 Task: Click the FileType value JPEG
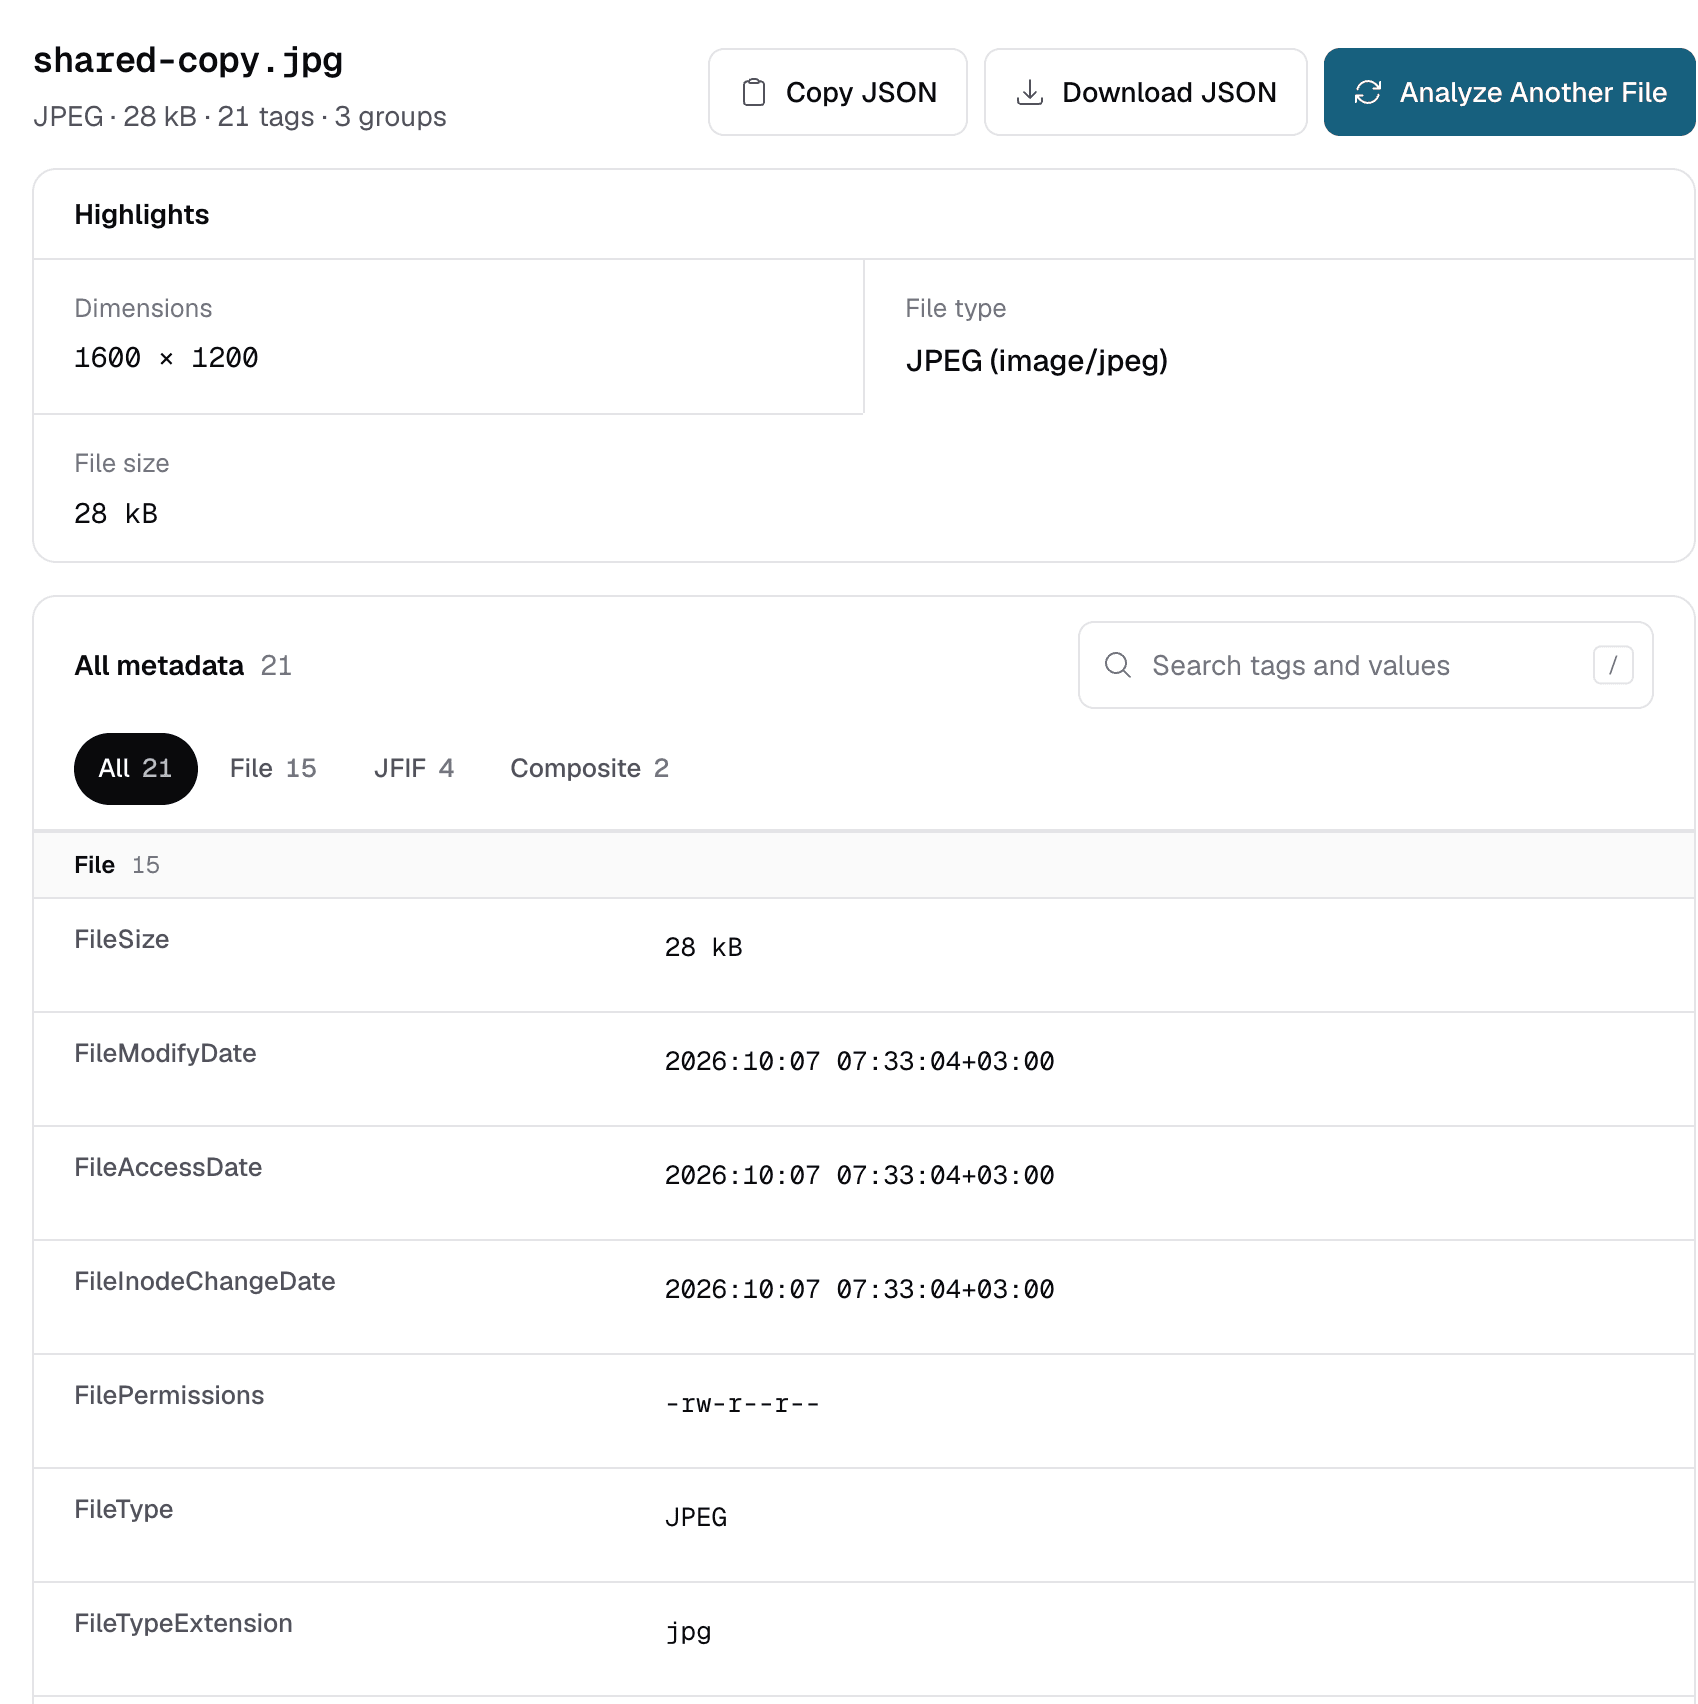click(696, 1518)
